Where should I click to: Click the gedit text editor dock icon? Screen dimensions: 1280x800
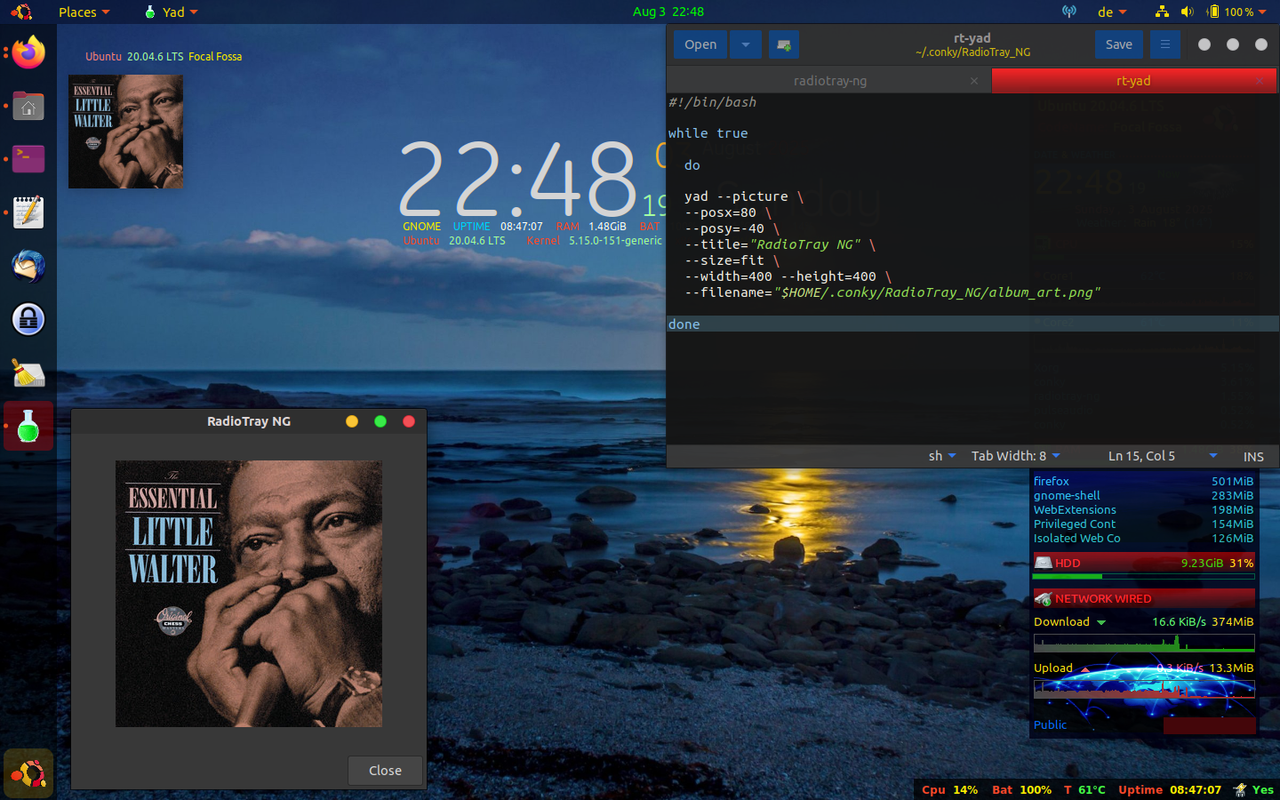28,212
